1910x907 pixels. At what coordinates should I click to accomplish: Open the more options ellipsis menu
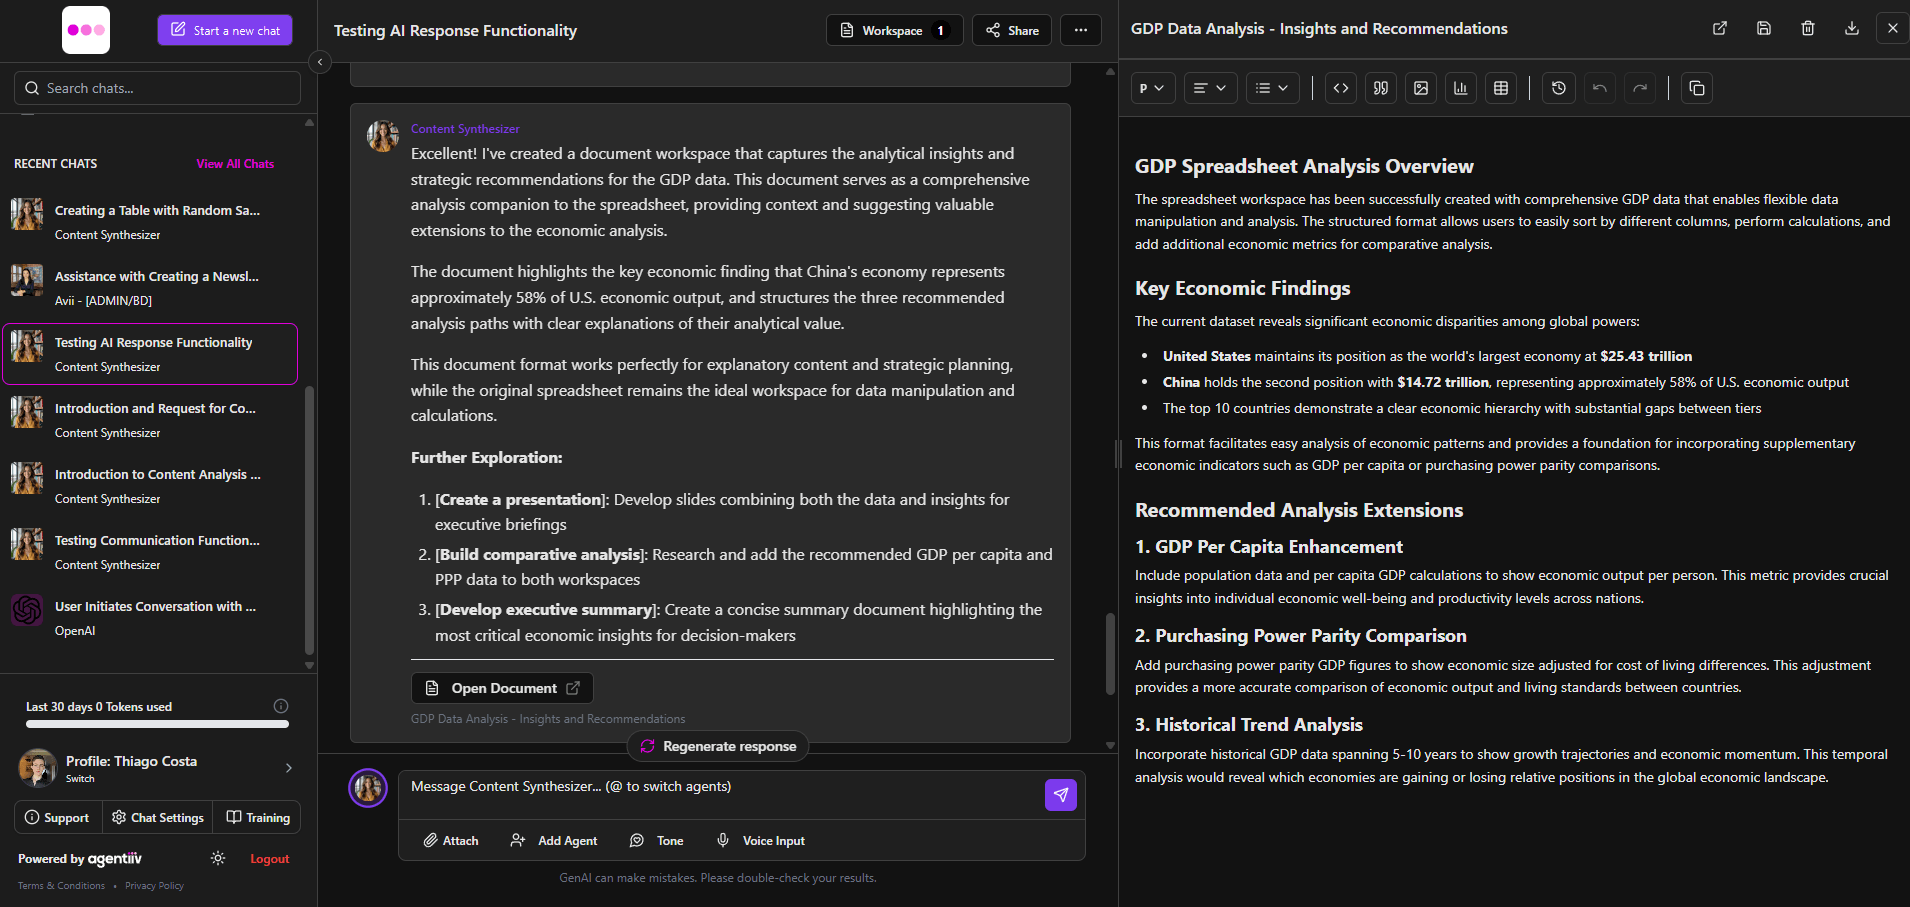[1081, 30]
